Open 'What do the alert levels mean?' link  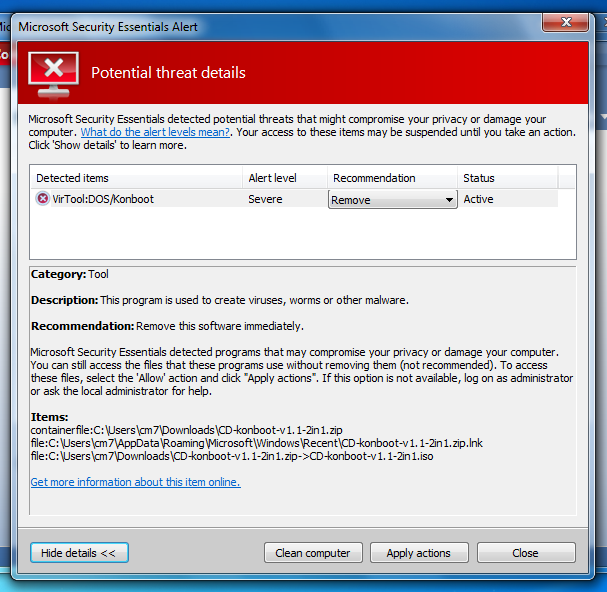[x=155, y=132]
